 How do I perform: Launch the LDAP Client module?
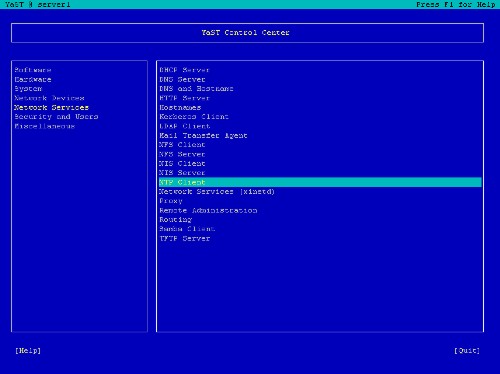[184, 126]
